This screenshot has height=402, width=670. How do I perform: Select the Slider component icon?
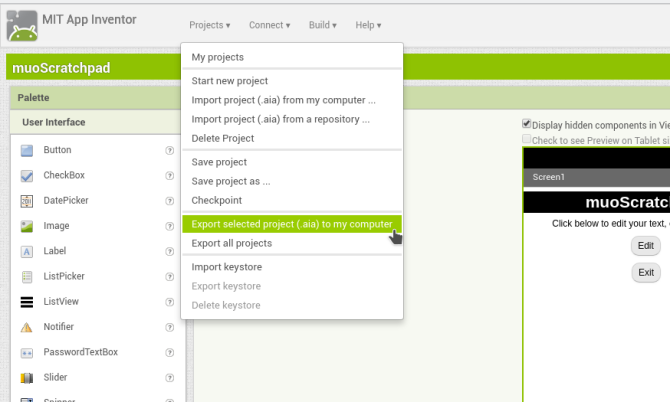click(x=26, y=378)
